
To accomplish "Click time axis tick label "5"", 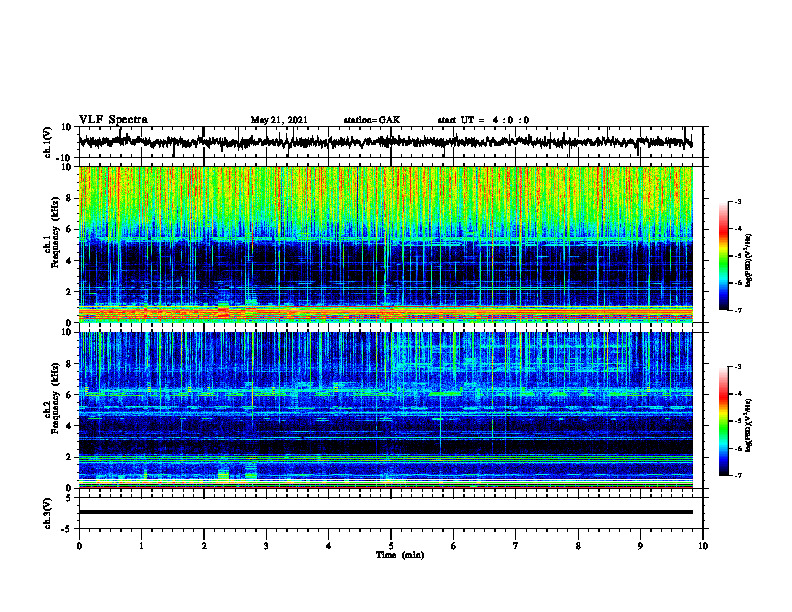I will tap(391, 546).
